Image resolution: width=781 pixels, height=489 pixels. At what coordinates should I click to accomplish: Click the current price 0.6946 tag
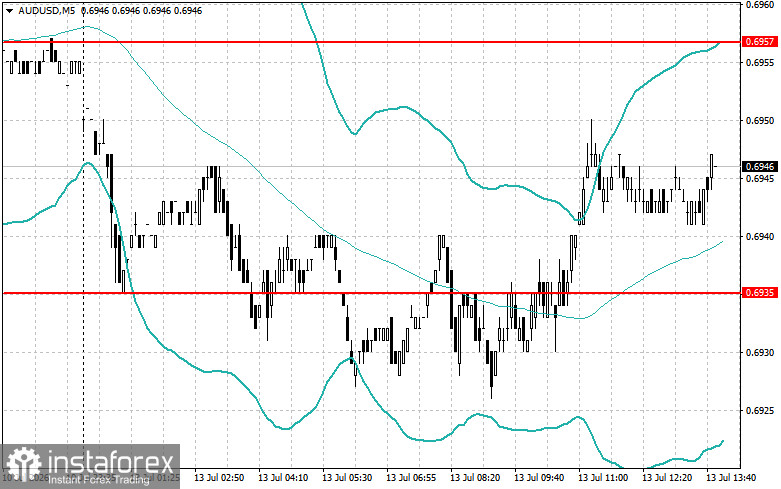(x=760, y=167)
